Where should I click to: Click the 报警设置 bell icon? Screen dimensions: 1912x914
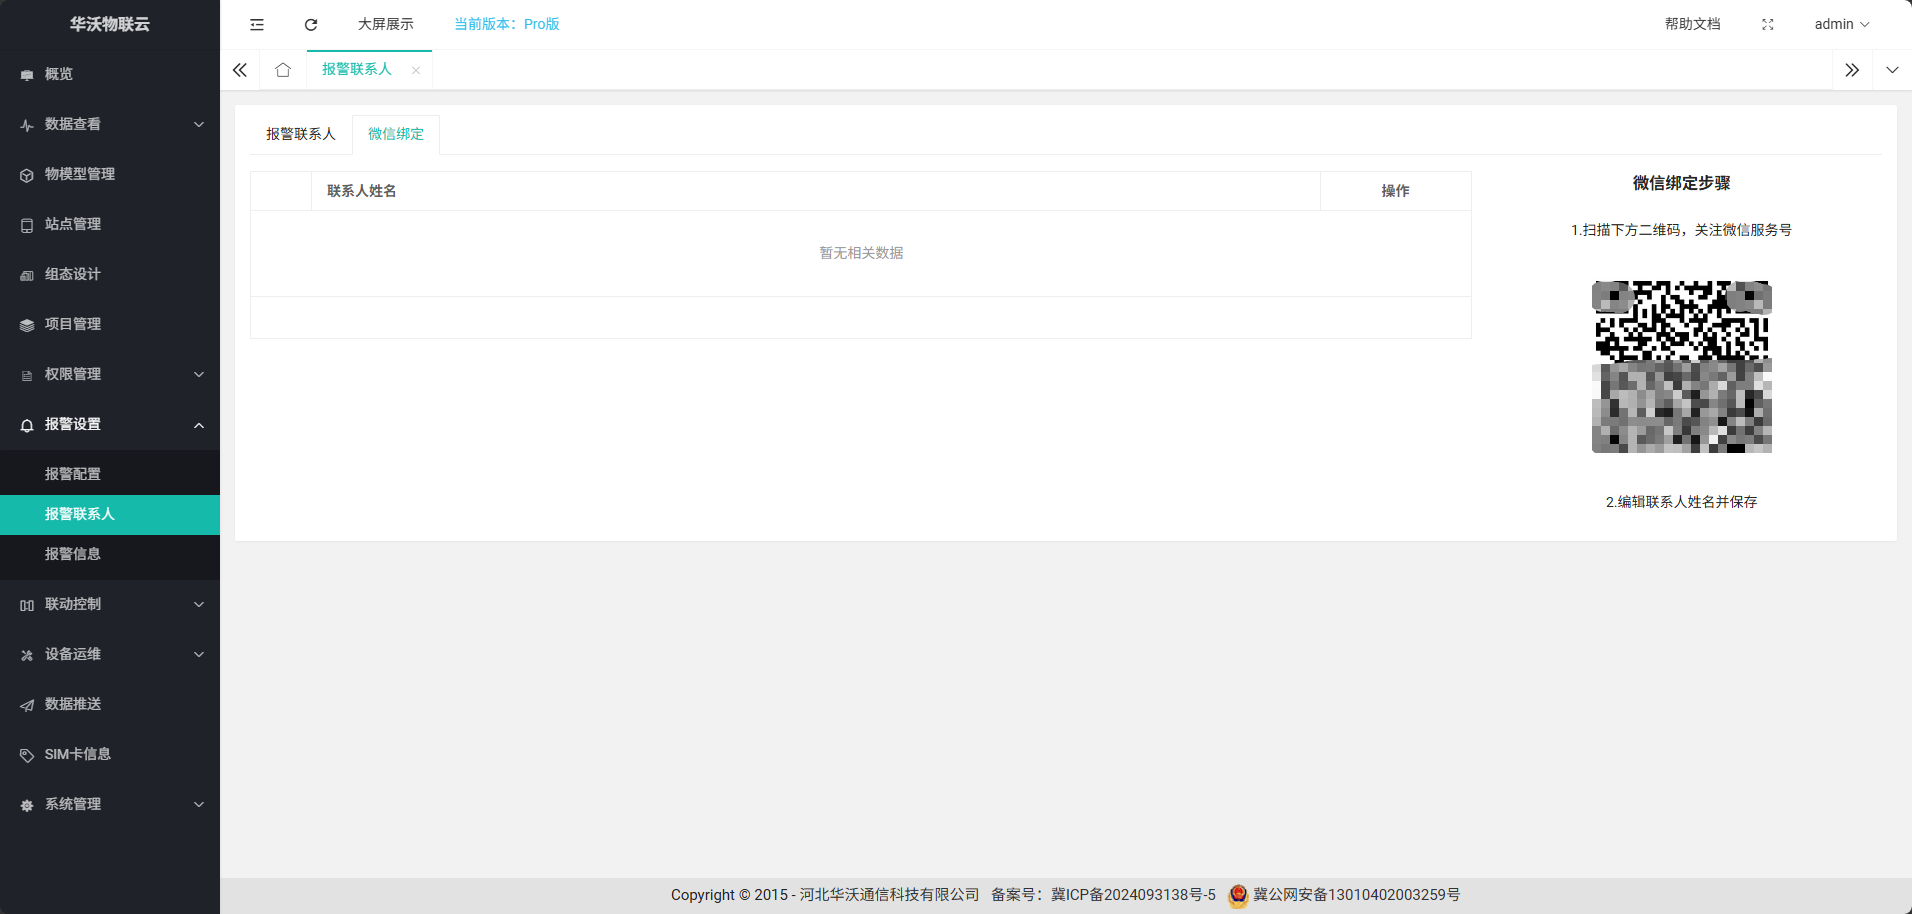tap(27, 425)
